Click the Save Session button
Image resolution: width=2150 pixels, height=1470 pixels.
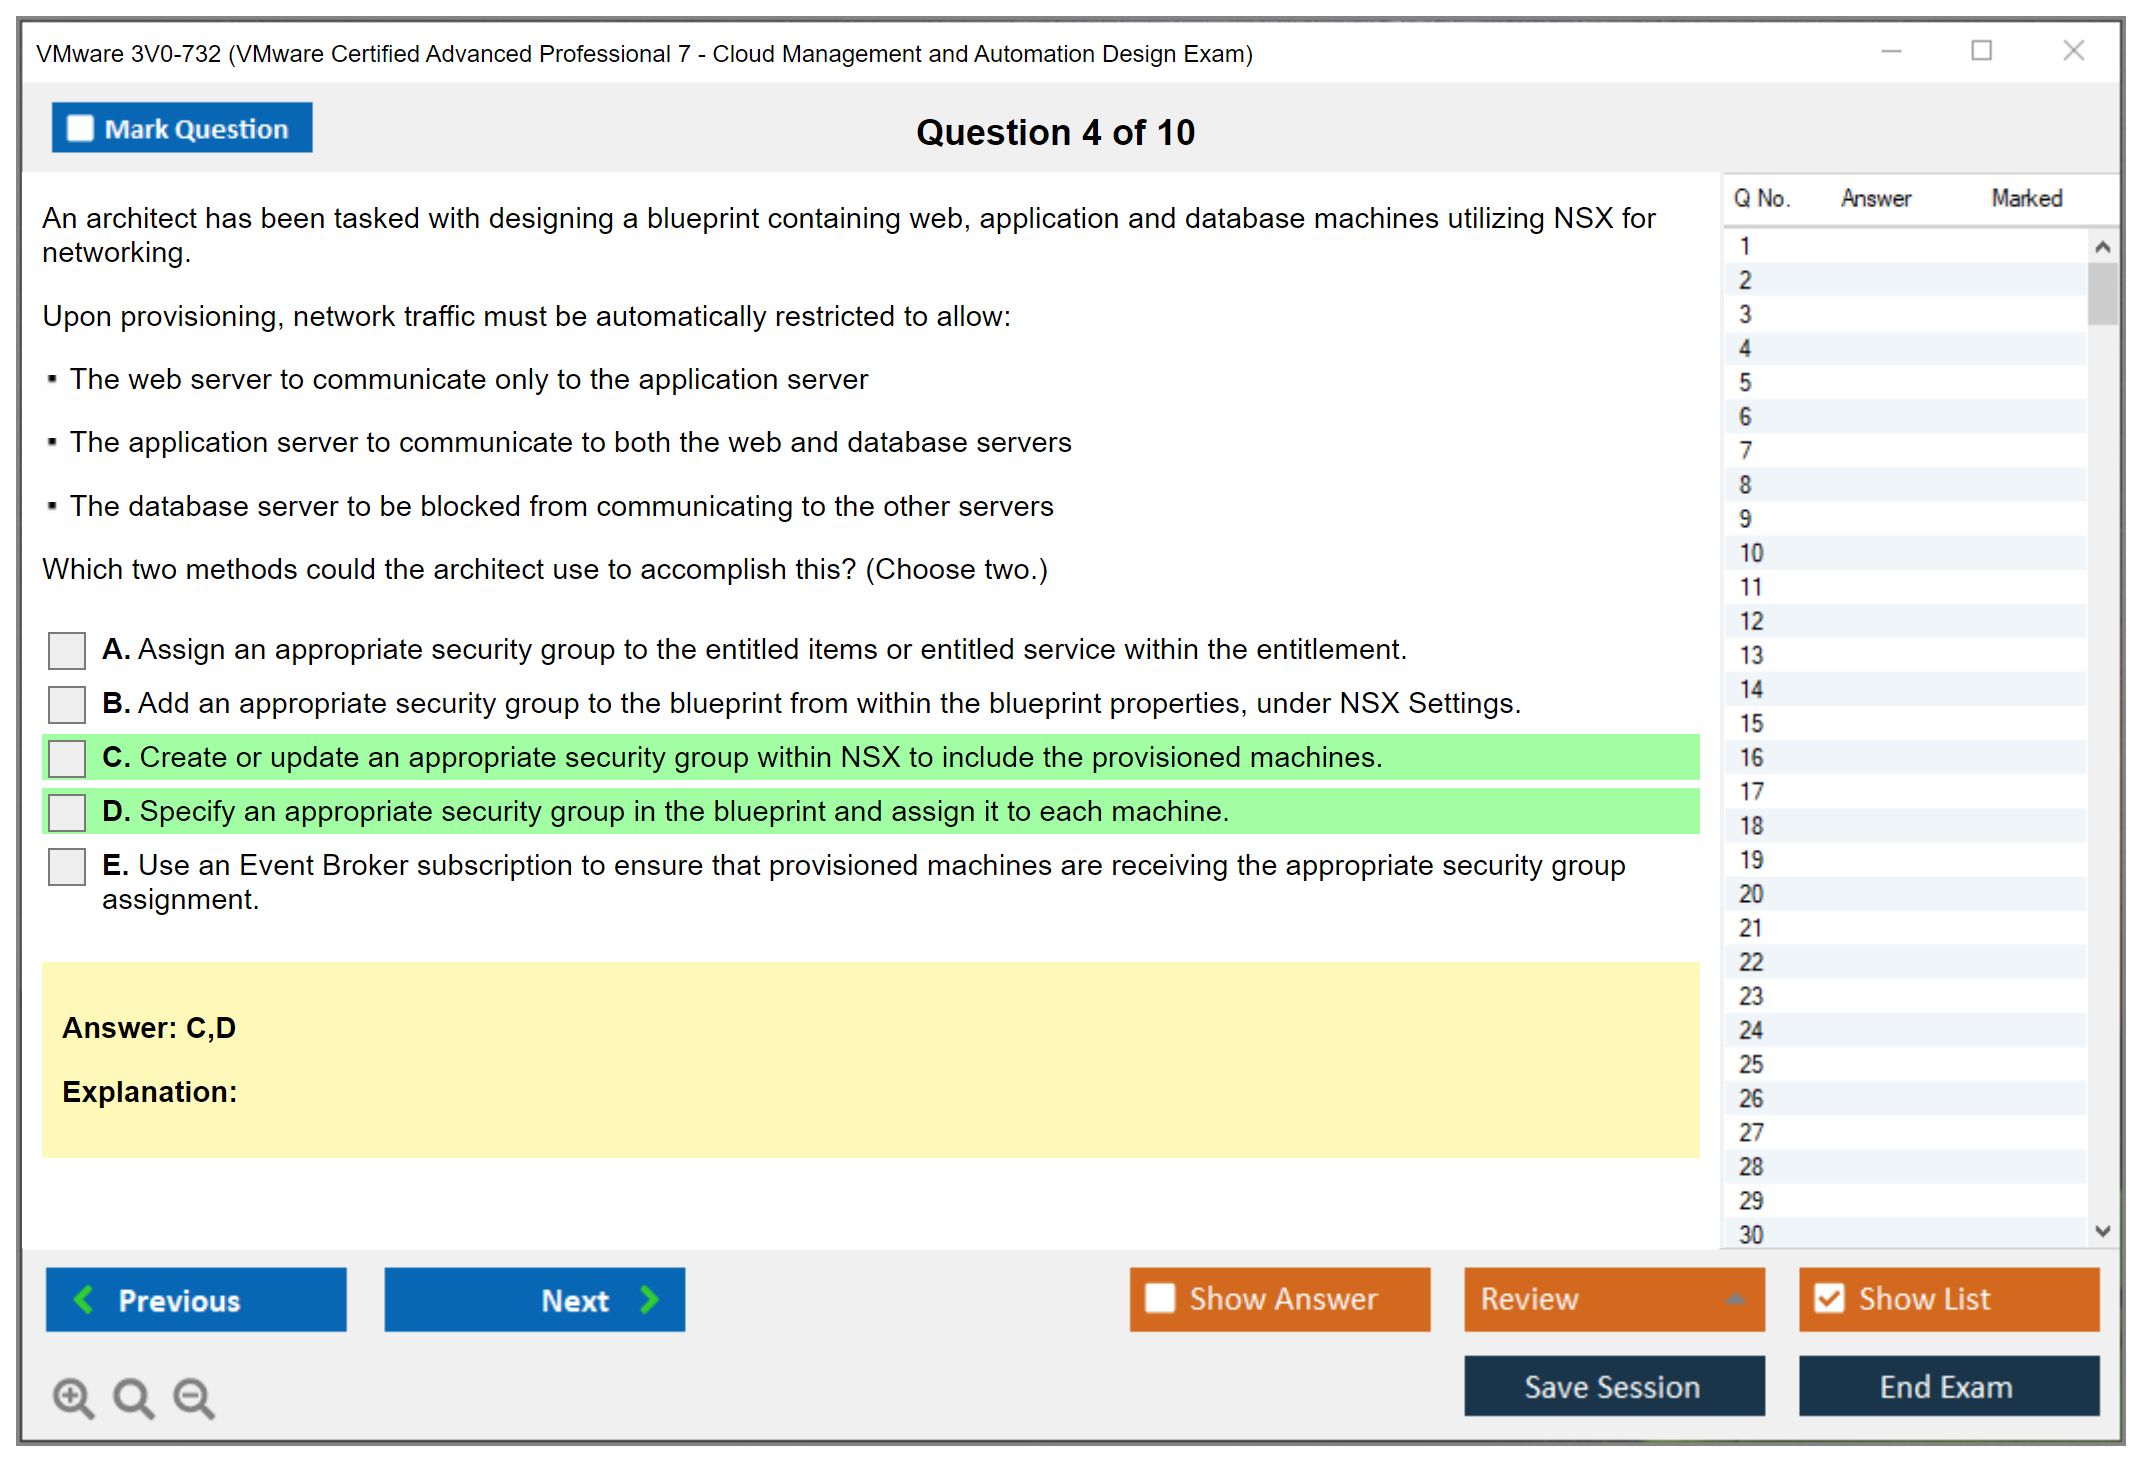pos(1613,1386)
